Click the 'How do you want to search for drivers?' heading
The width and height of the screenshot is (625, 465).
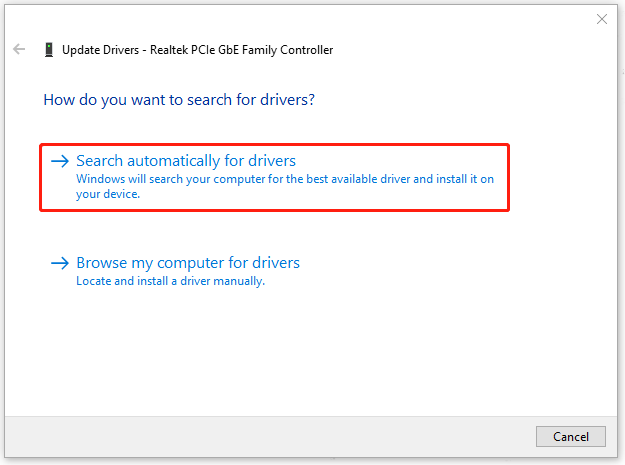click(x=179, y=100)
